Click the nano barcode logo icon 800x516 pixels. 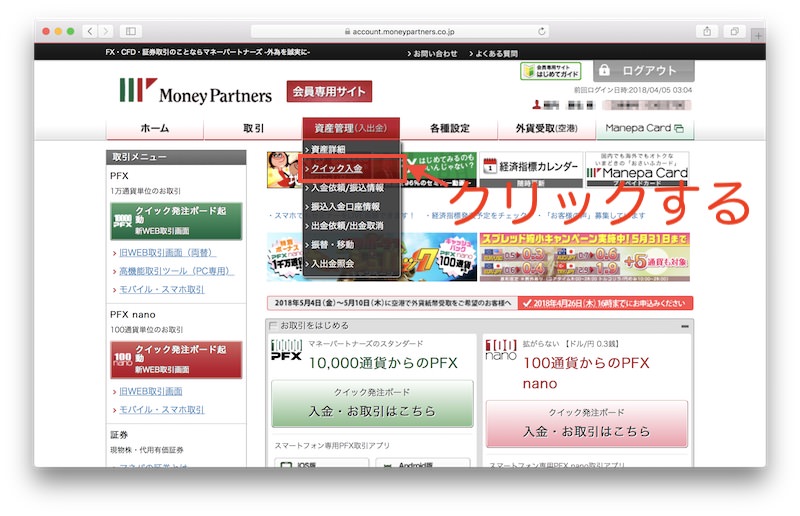[x=501, y=351]
